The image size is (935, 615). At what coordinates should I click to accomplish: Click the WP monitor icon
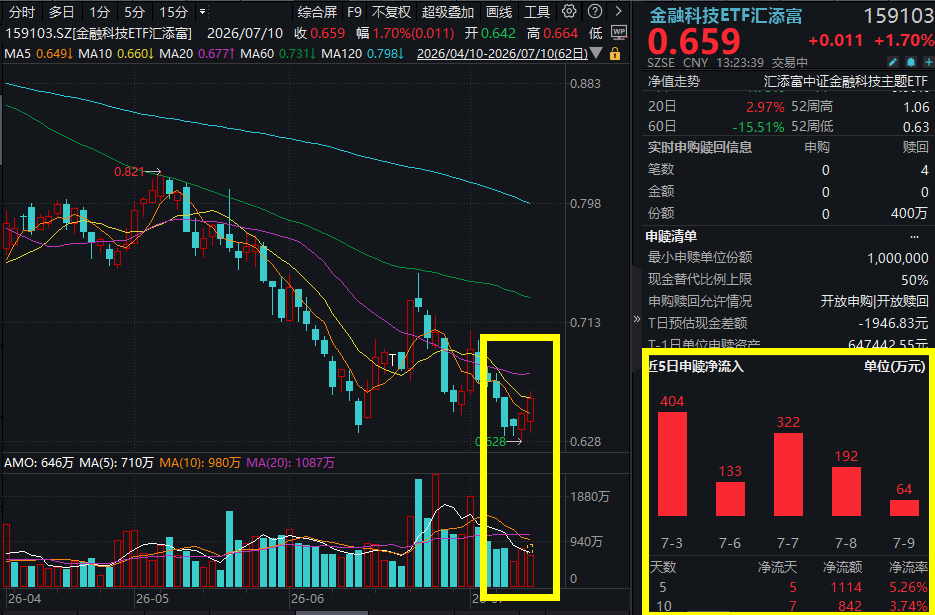(620, 33)
